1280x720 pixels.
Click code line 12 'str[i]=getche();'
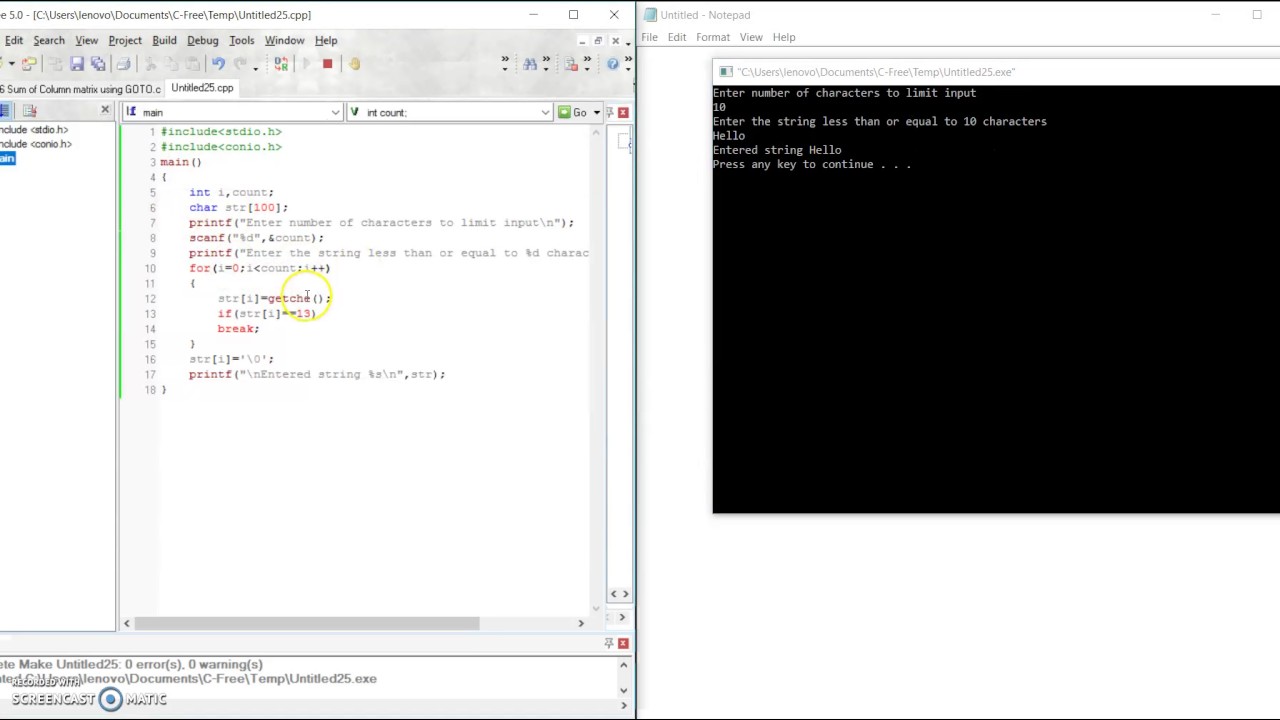[x=274, y=298]
